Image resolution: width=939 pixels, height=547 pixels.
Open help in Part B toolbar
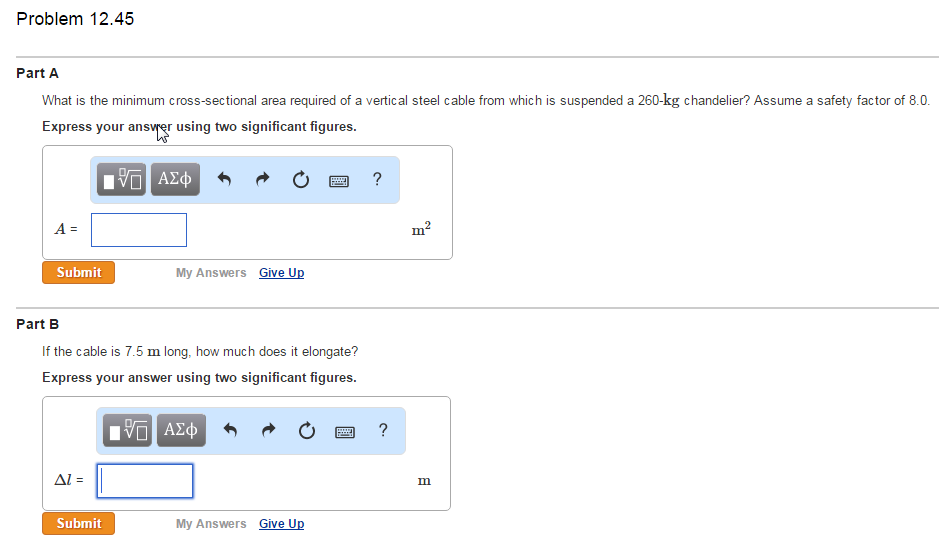tap(383, 430)
